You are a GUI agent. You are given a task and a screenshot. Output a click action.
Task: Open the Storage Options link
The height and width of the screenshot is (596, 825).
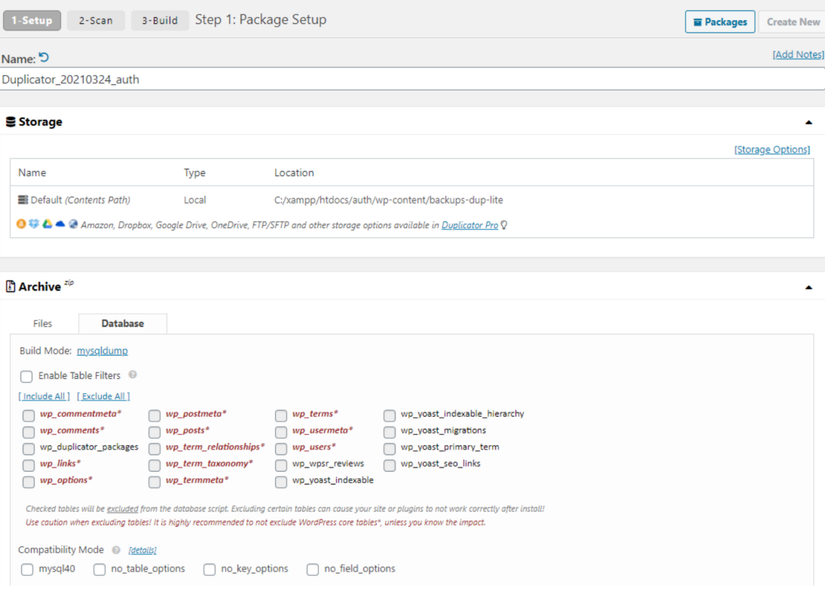(x=772, y=149)
